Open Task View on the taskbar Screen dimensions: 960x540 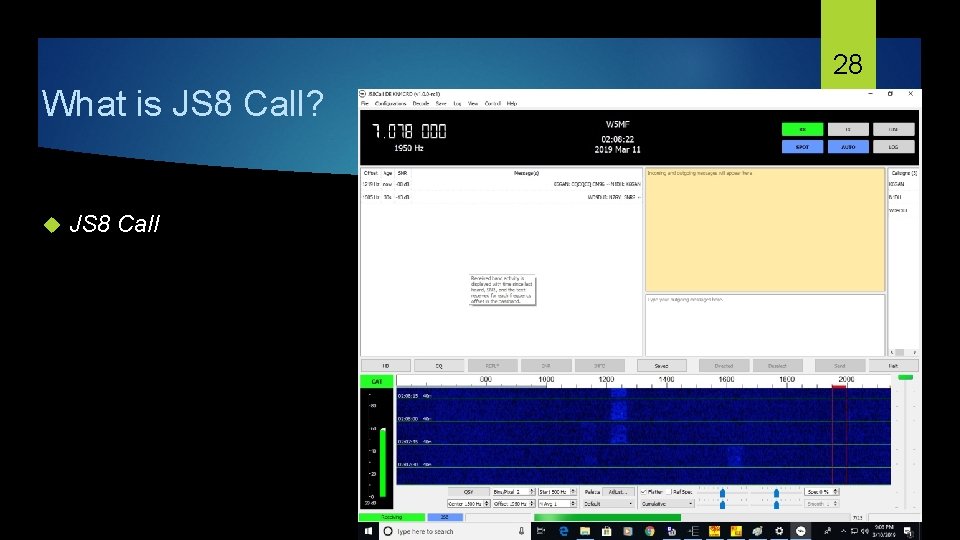click(541, 531)
